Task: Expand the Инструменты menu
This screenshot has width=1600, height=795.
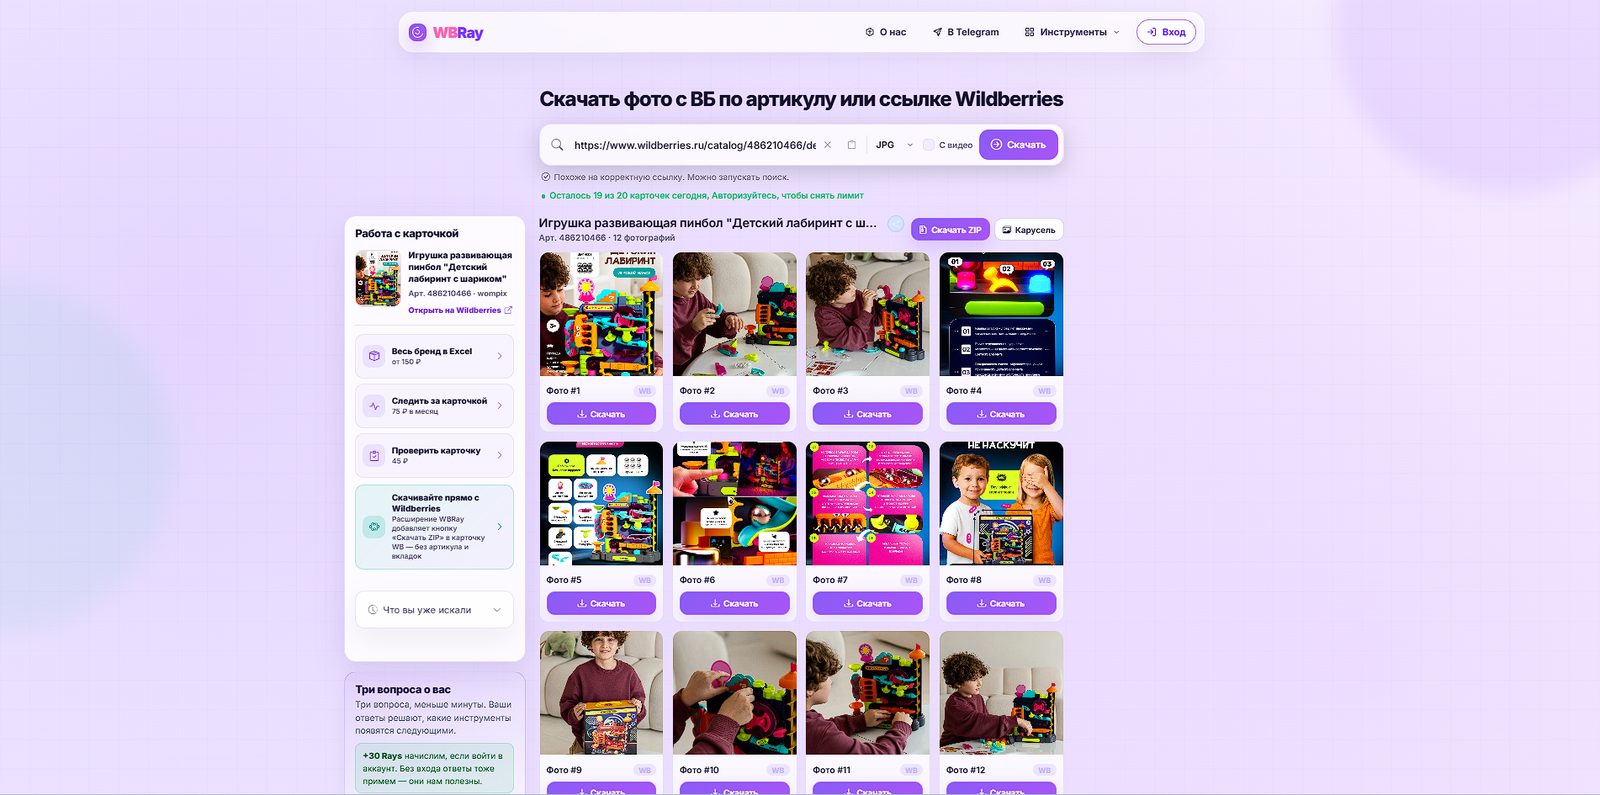Action: [1072, 32]
